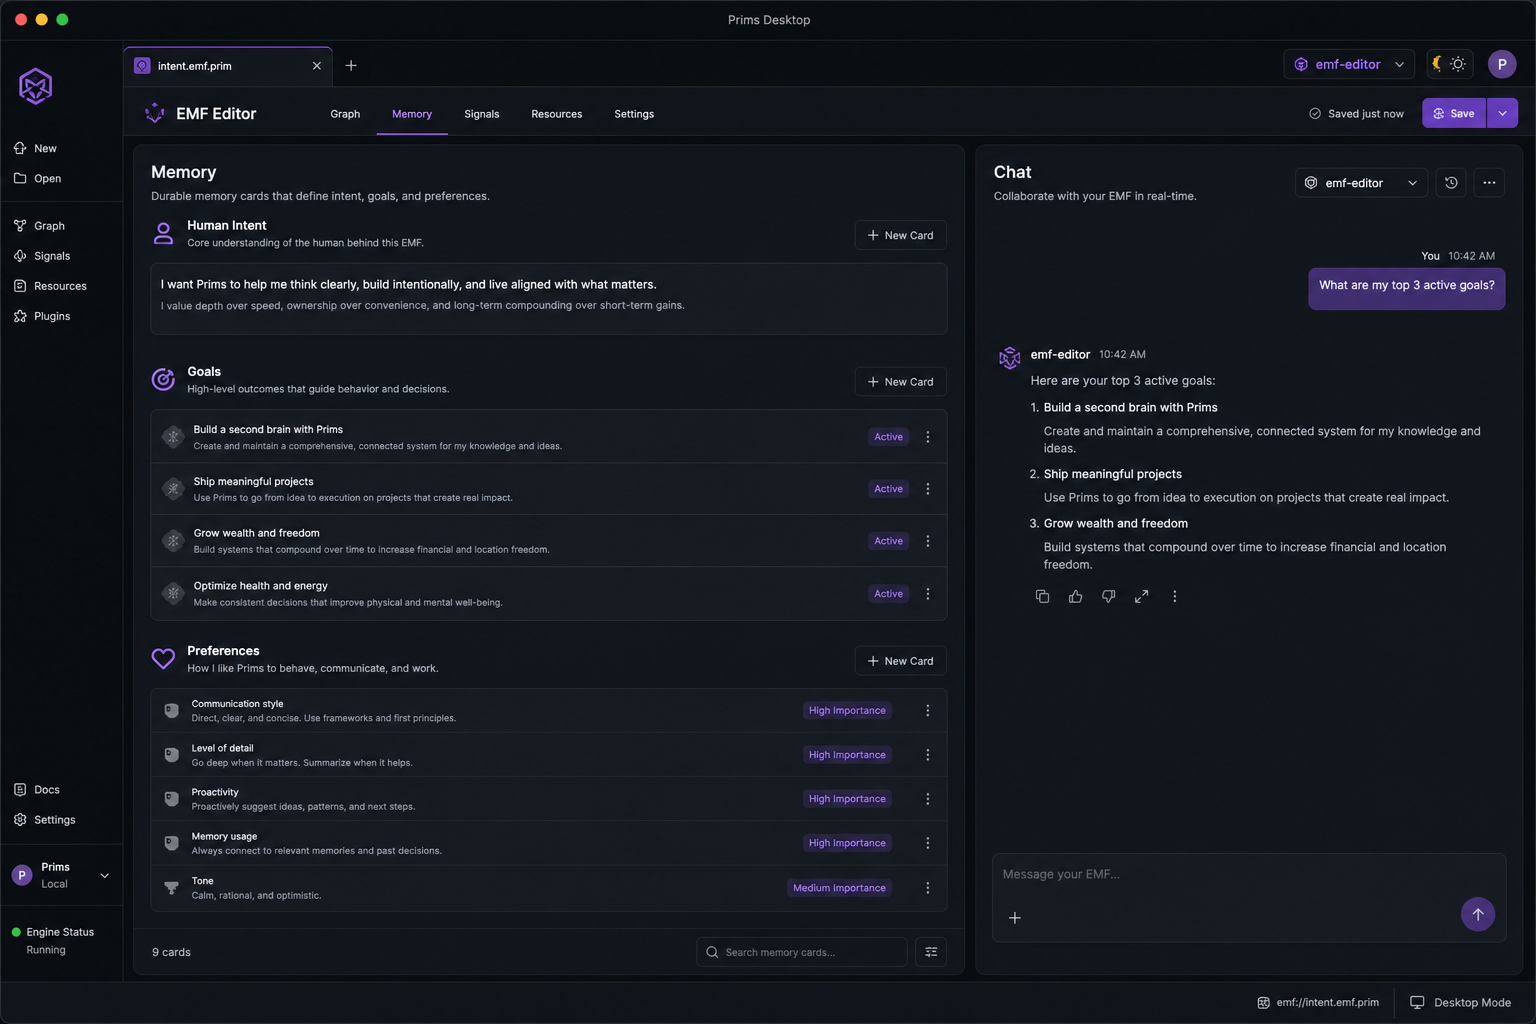Open Settings in left sidebar

[x=44, y=820]
